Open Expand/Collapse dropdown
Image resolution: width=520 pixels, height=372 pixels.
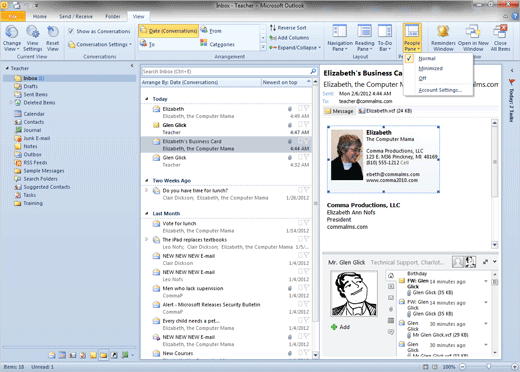[x=295, y=47]
